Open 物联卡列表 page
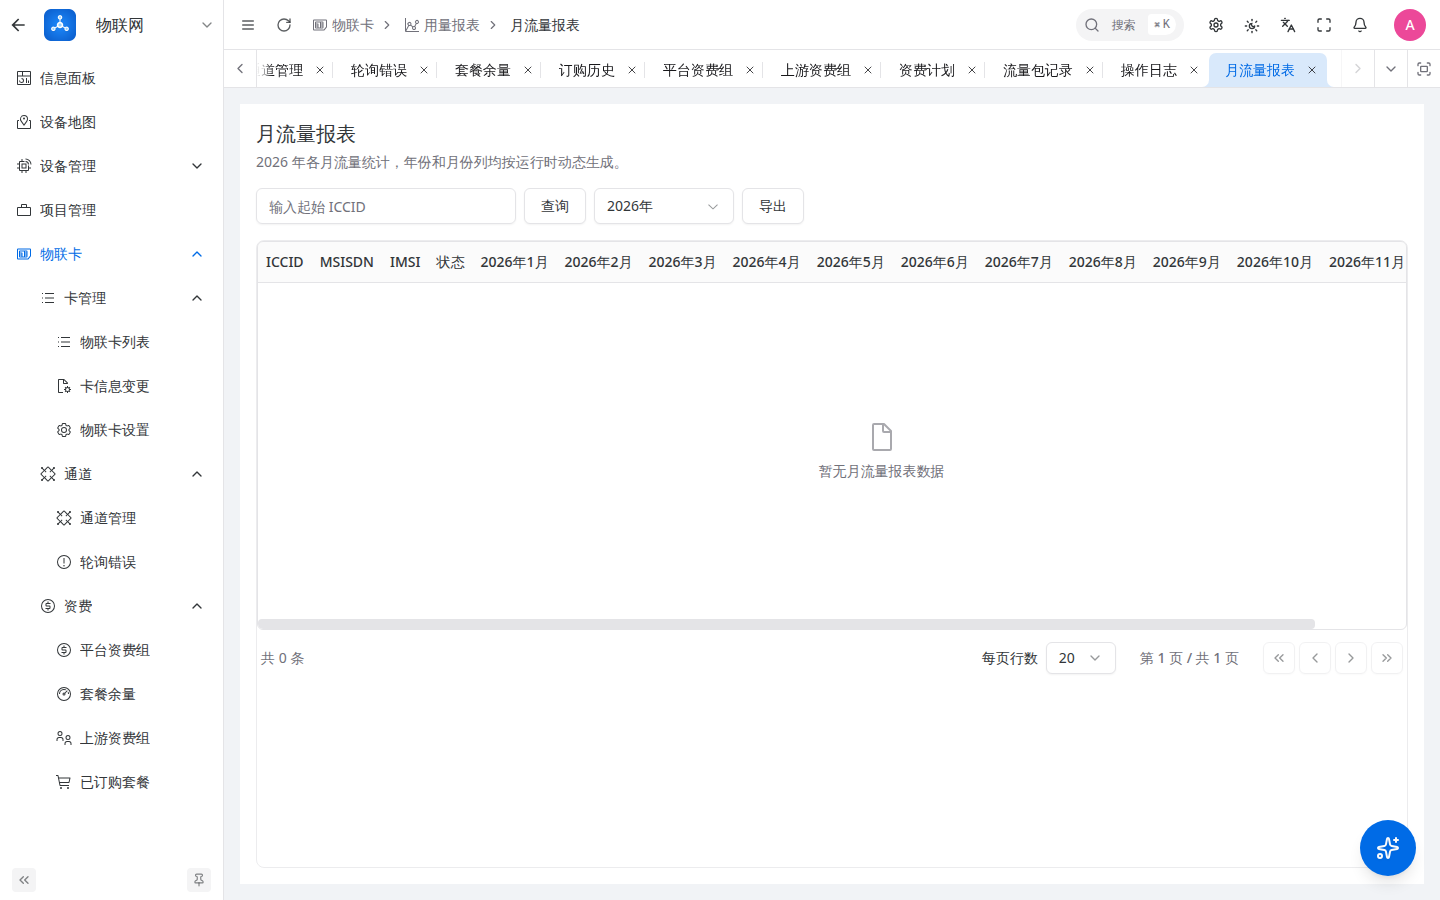This screenshot has width=1440, height=900. pos(111,342)
